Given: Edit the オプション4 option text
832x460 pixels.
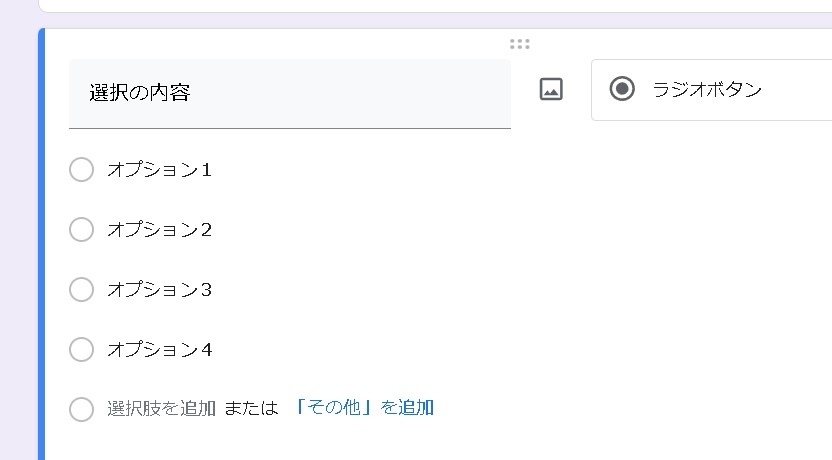Looking at the screenshot, I should tap(160, 350).
